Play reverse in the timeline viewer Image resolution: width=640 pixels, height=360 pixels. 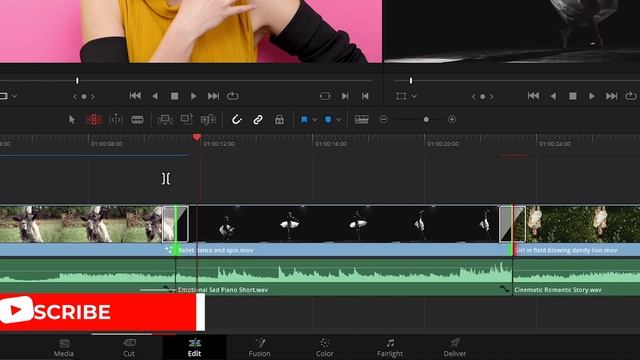553,96
